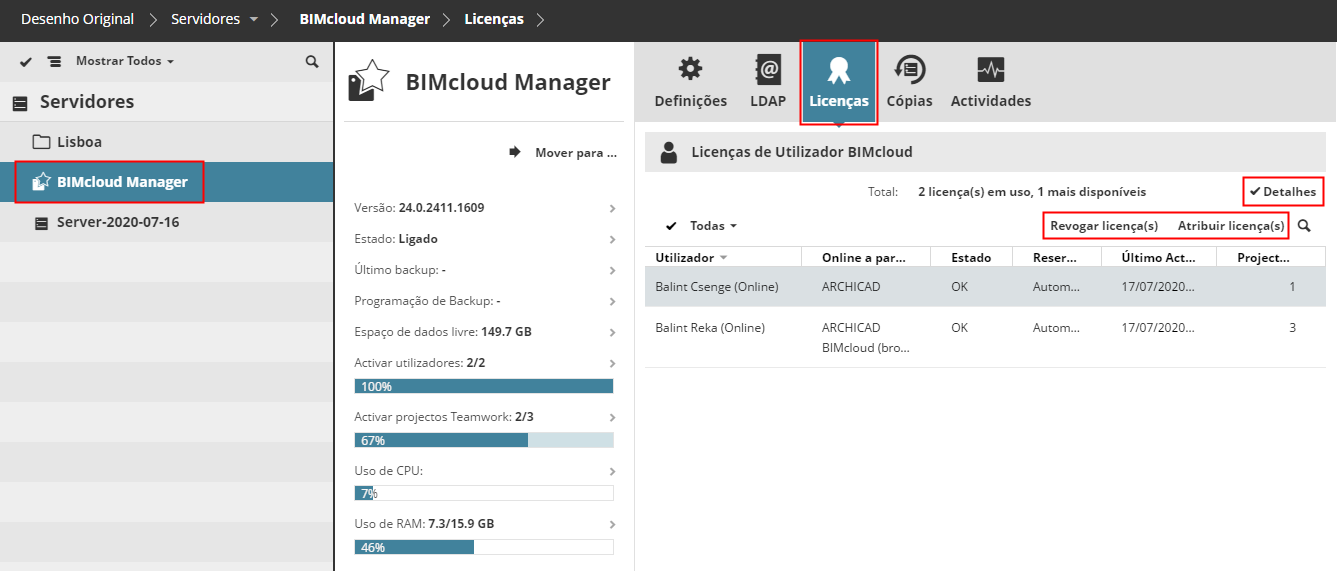
Task: Open the Cópias backup icon
Action: tap(909, 70)
